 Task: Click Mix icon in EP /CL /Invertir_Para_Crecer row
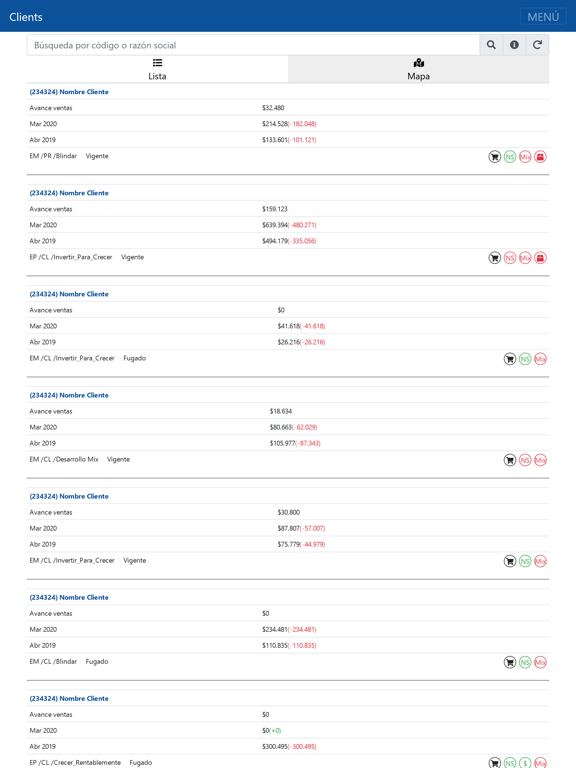pyautogui.click(x=525, y=258)
